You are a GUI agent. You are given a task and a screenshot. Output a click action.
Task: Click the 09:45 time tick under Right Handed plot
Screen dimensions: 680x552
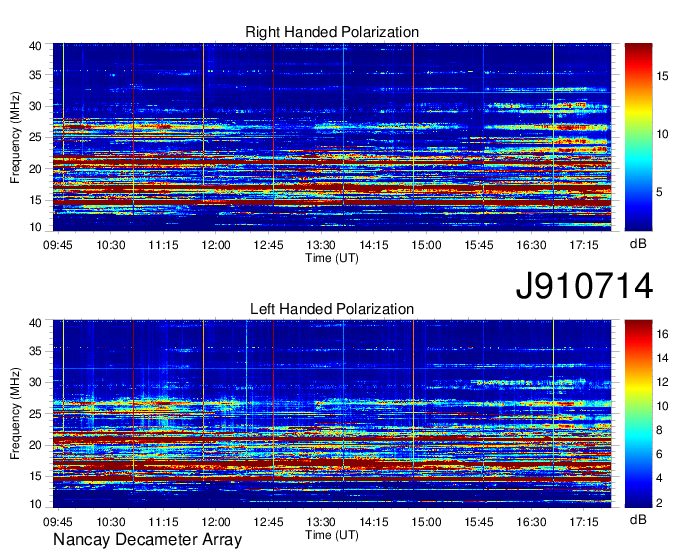coord(58,245)
